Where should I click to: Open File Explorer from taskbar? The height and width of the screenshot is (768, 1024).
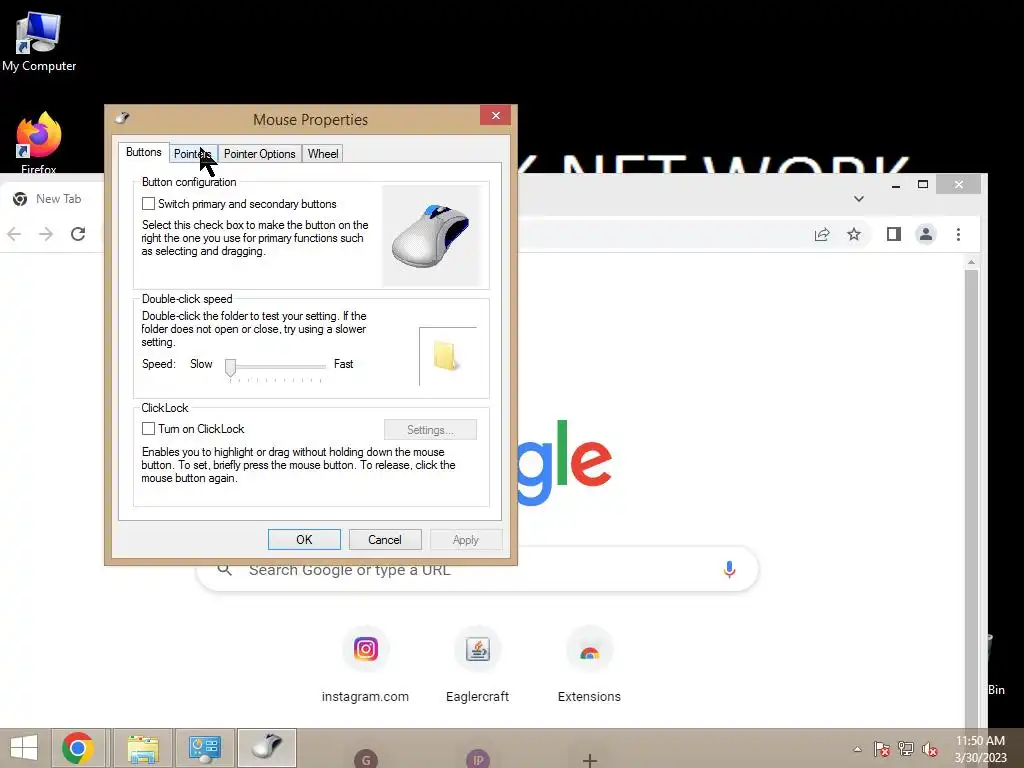[x=143, y=748]
